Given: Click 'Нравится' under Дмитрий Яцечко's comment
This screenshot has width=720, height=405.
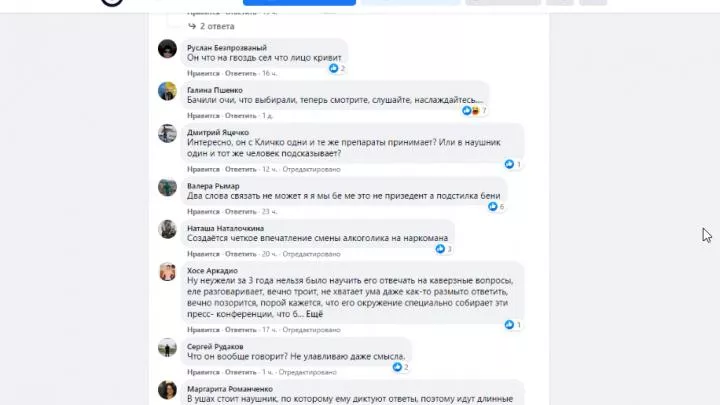Looking at the screenshot, I should (203, 169).
